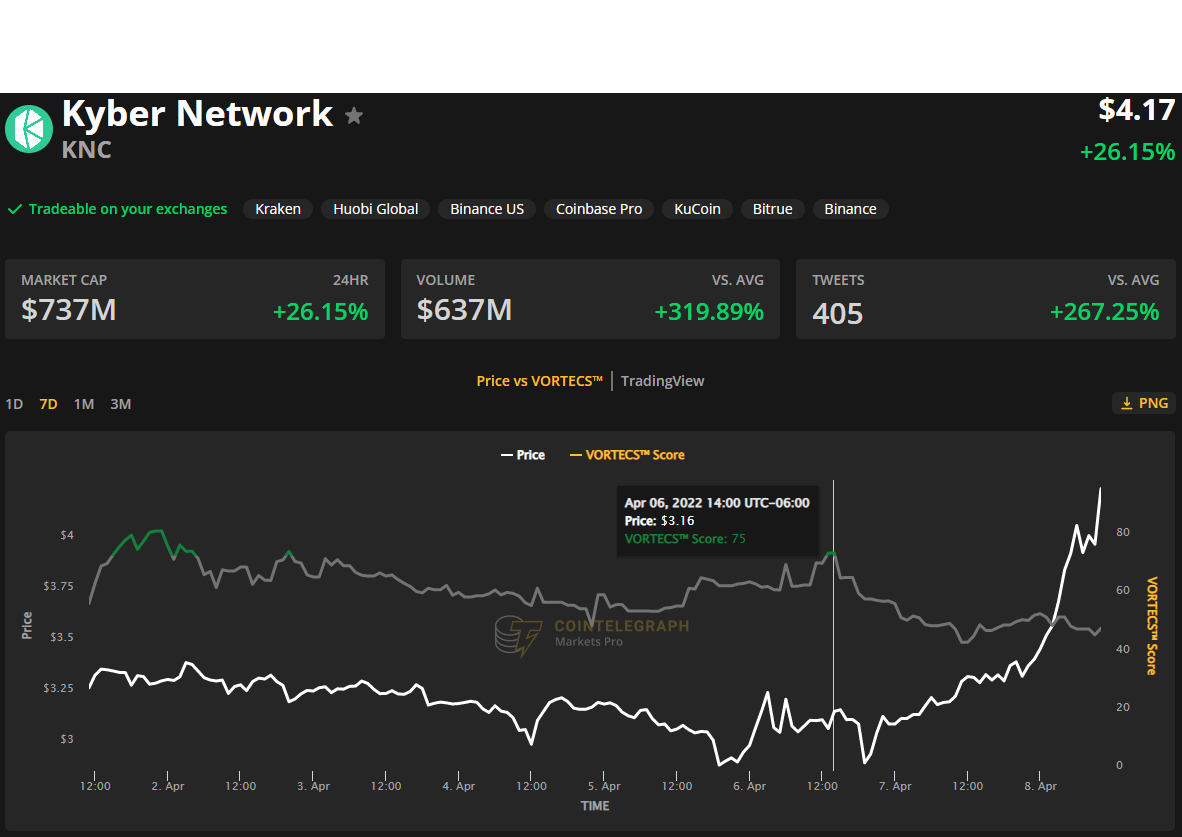Click the +319.89% volume vs. avg
Screen dimensions: 1182x837
(x=709, y=311)
